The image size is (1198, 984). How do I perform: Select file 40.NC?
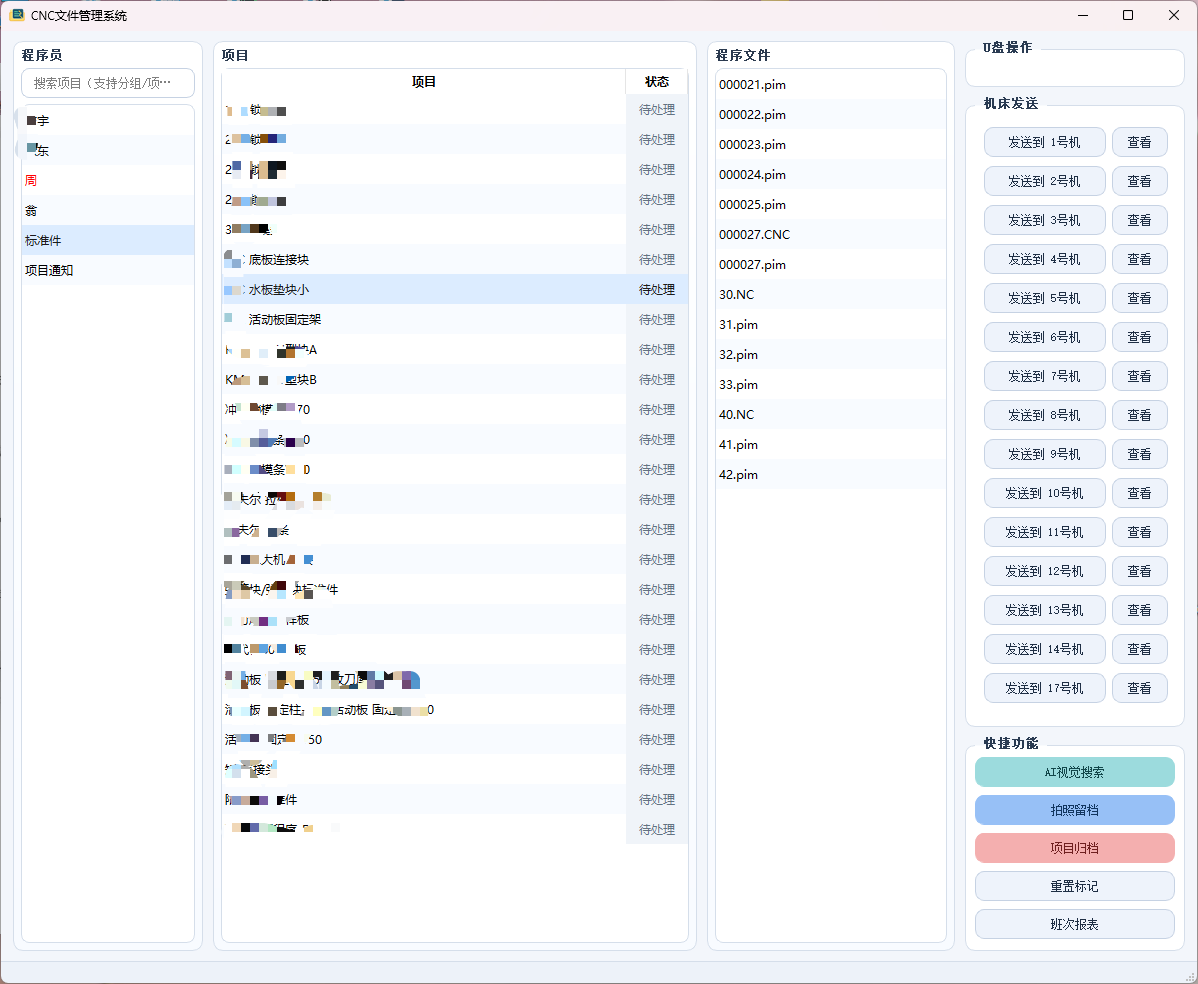click(831, 414)
